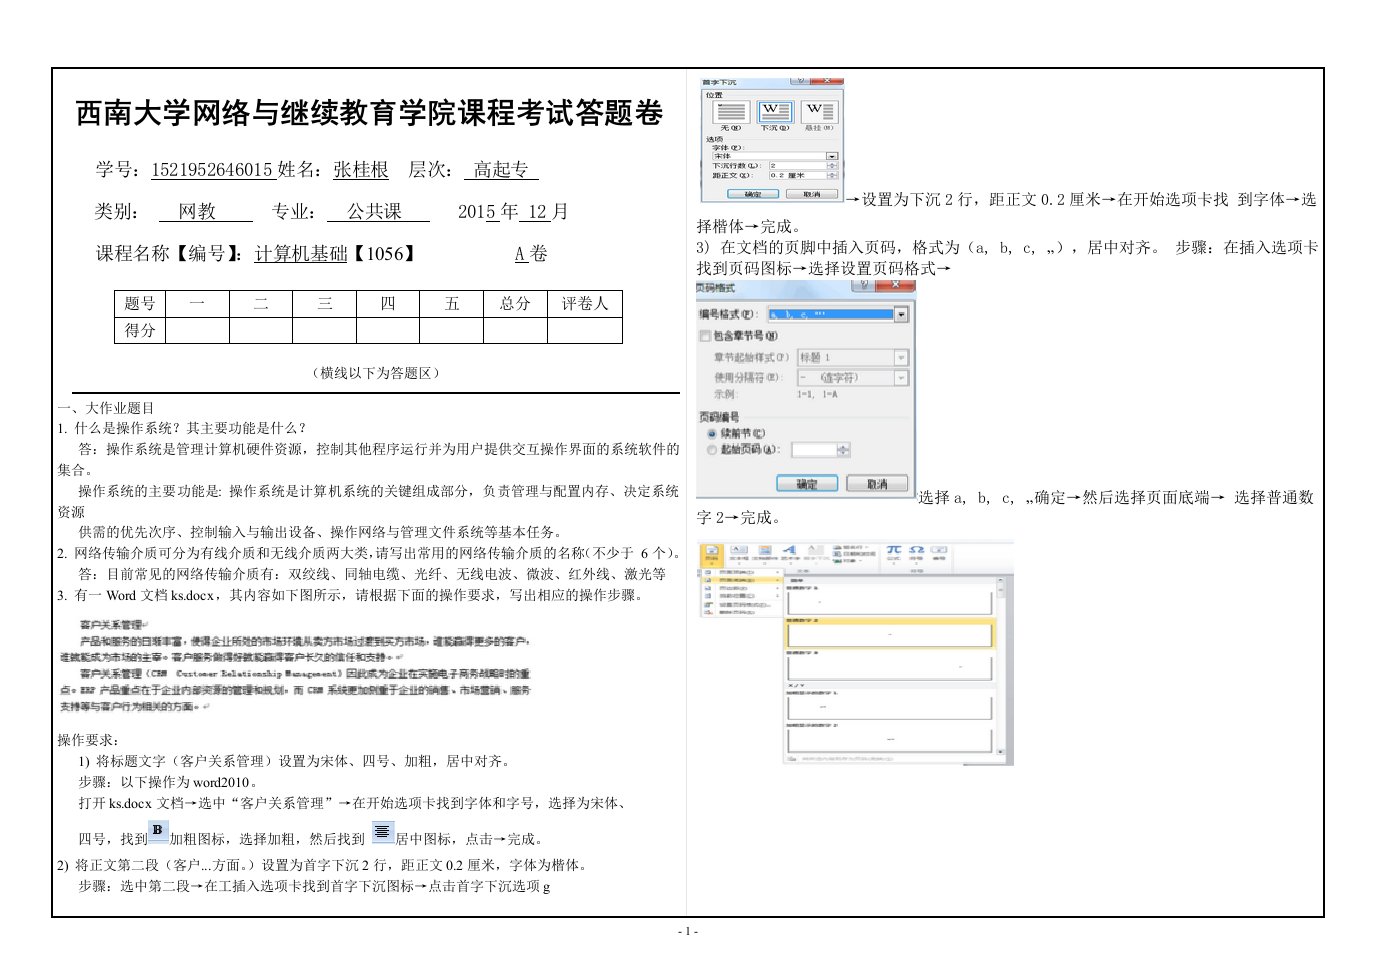Viewport: 1375px width, 971px height.
Task: Choose the highlighted bottom-of-page menu entry
Action: (741, 580)
